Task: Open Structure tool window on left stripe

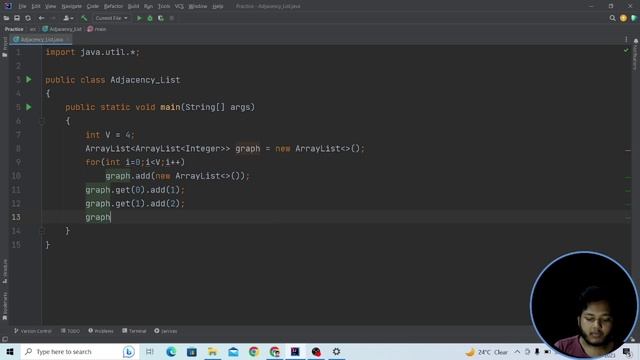Action: click(4, 271)
